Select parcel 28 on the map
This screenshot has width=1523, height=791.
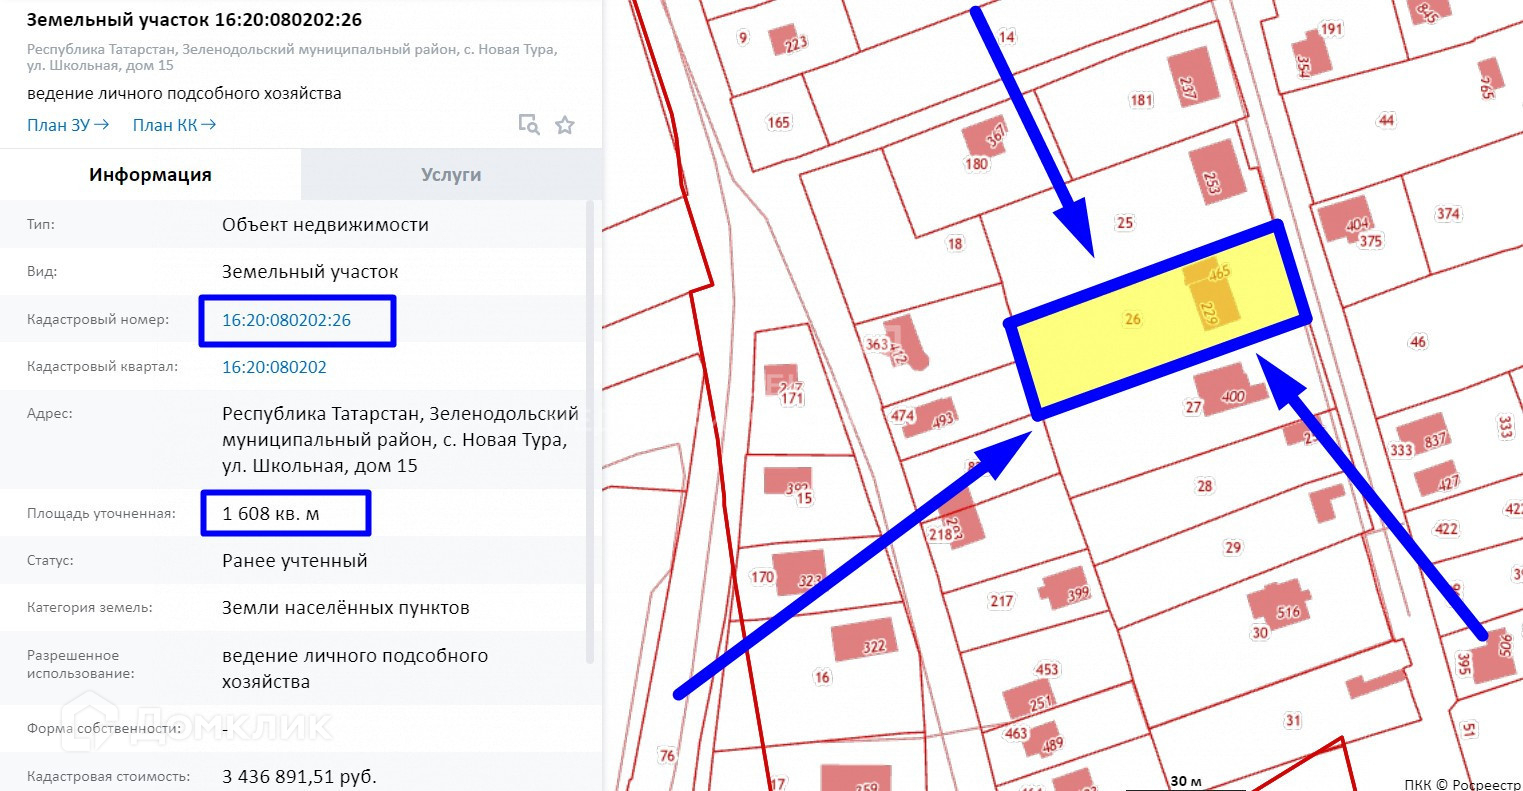pyautogui.click(x=1205, y=486)
